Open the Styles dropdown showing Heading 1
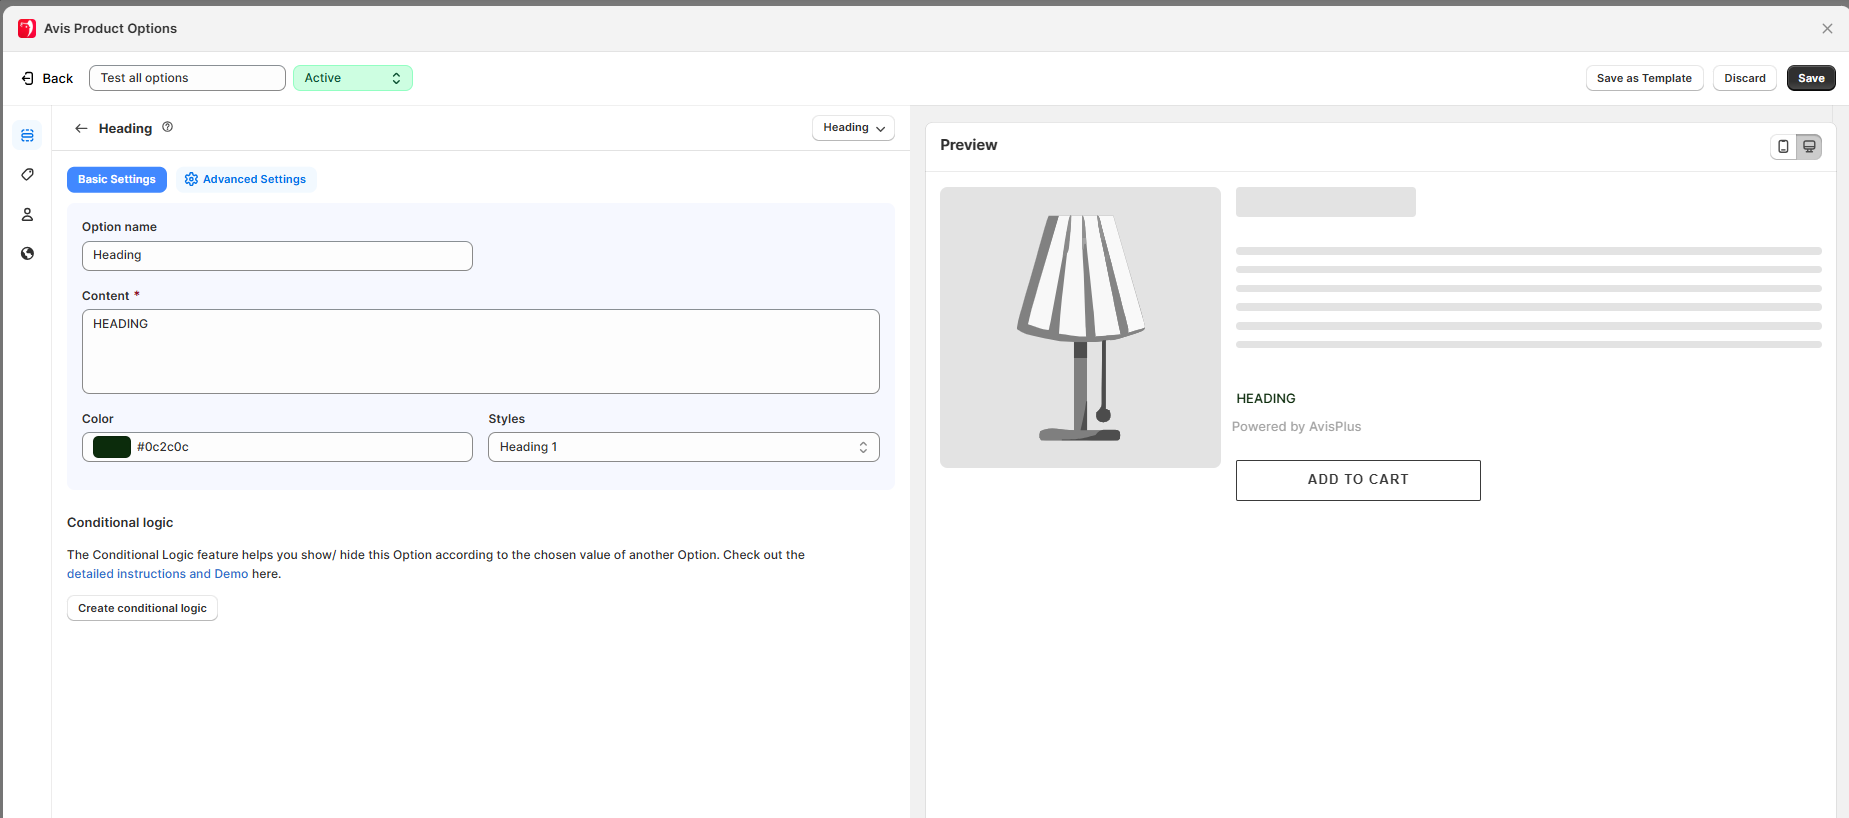Screen dimensions: 1849x818 tap(683, 447)
